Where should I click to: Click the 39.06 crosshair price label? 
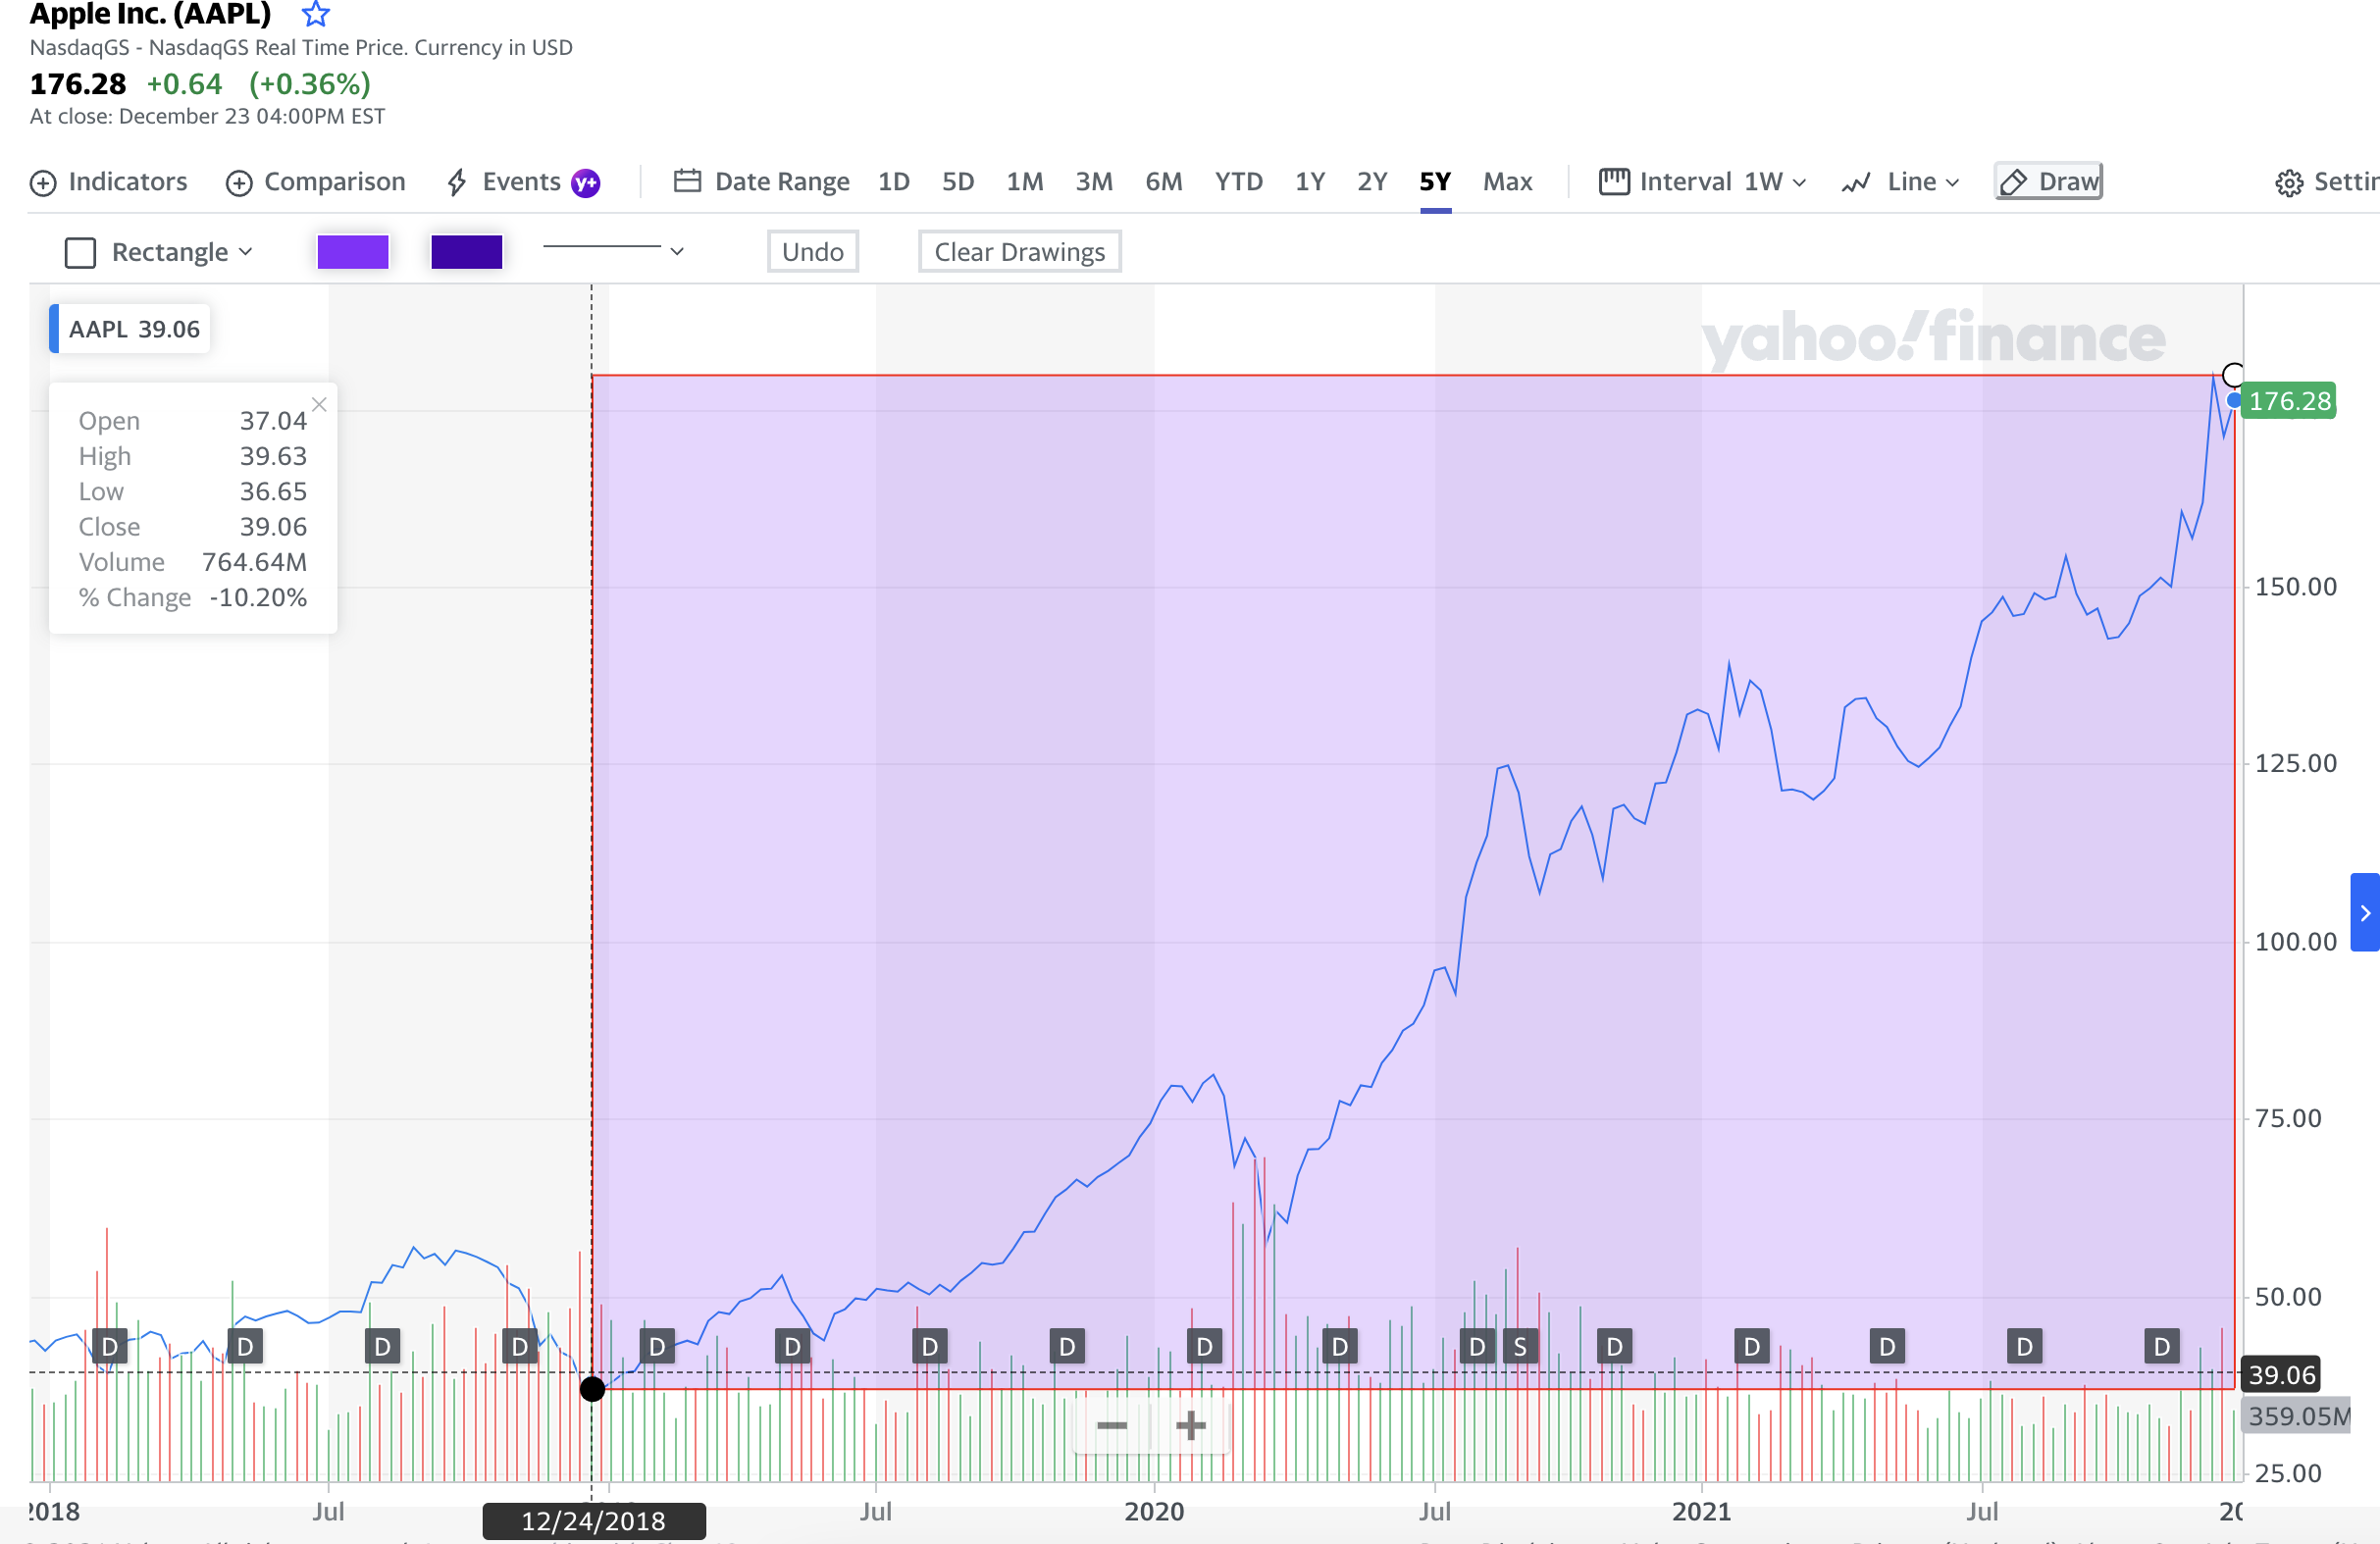2281,1375
